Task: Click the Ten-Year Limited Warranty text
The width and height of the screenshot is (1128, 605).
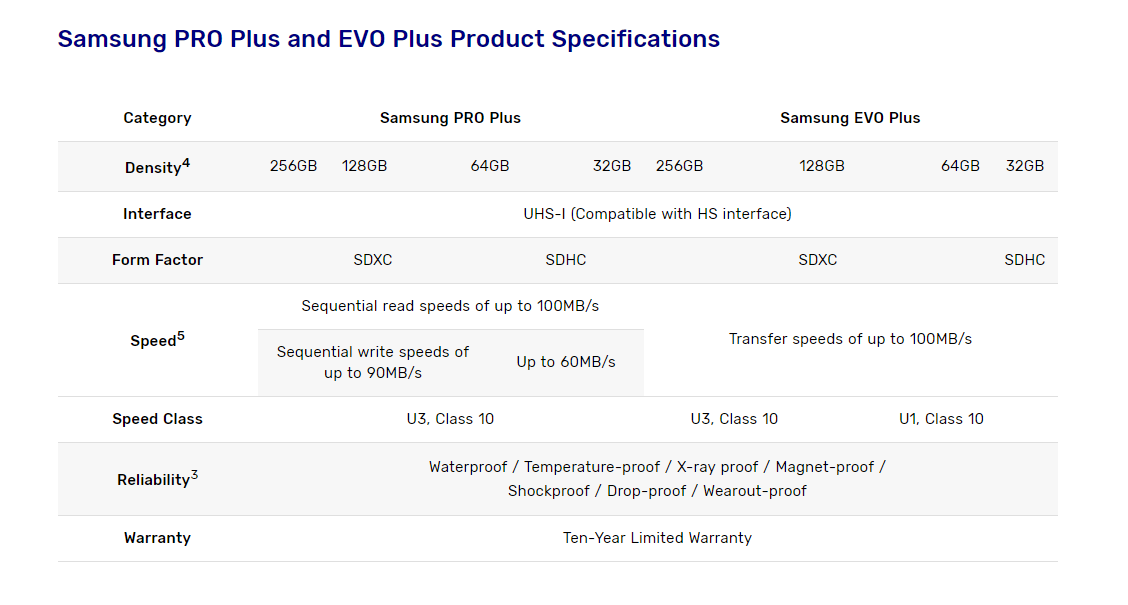Action: coord(657,538)
